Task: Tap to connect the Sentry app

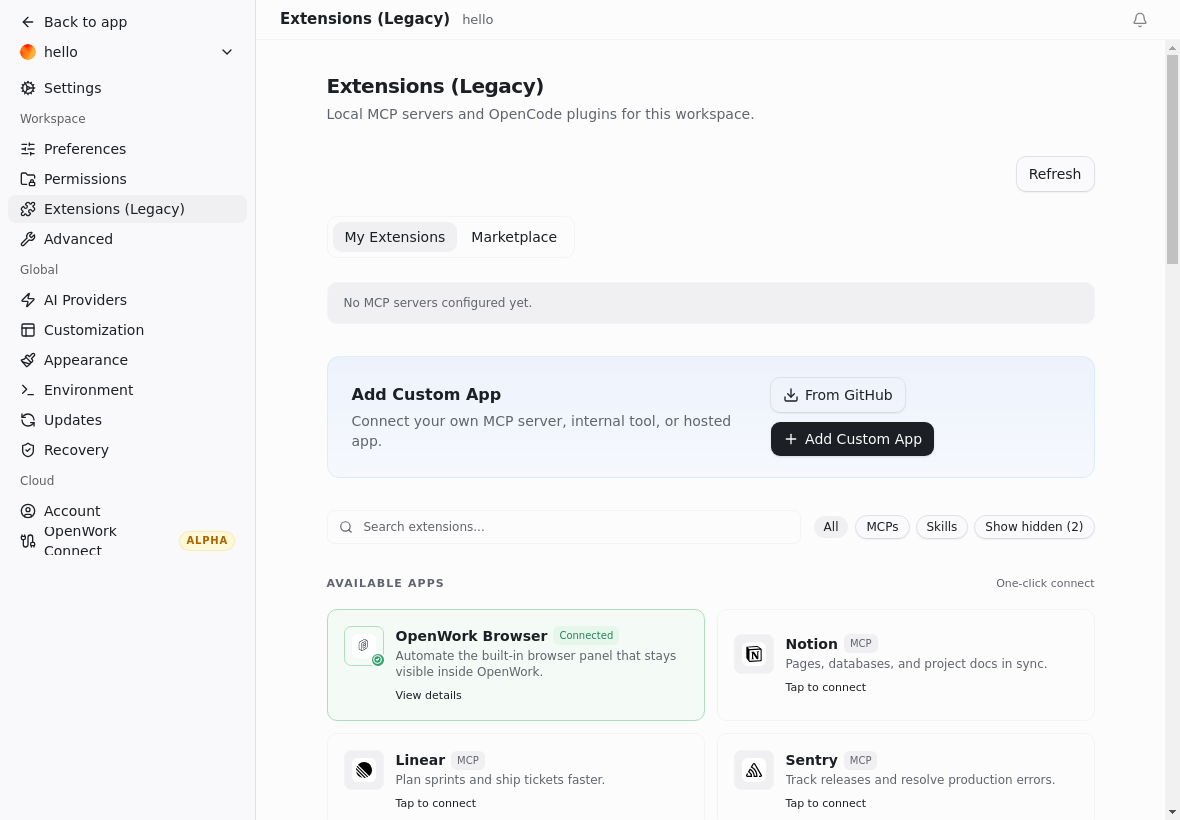Action: [826, 803]
